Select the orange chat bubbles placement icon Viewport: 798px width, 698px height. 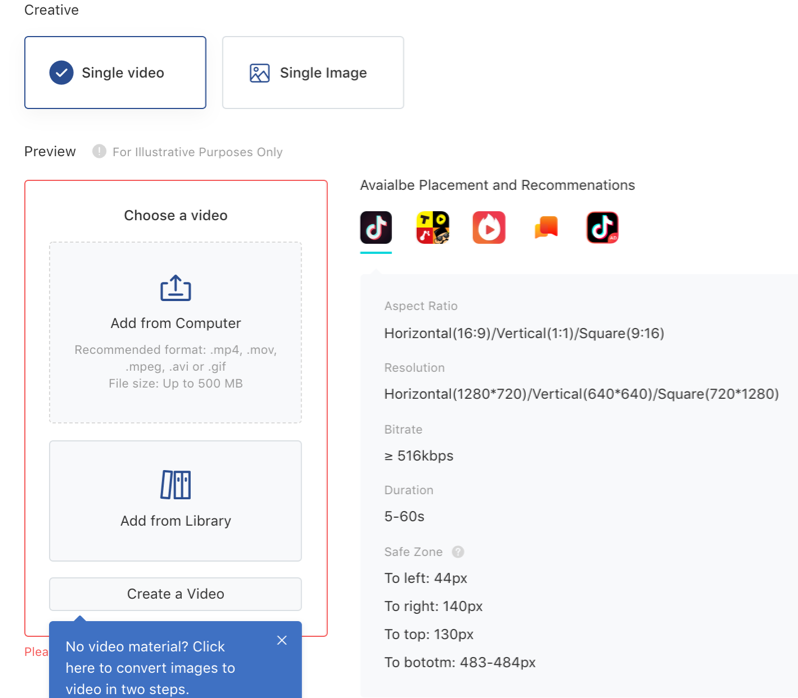(545, 228)
